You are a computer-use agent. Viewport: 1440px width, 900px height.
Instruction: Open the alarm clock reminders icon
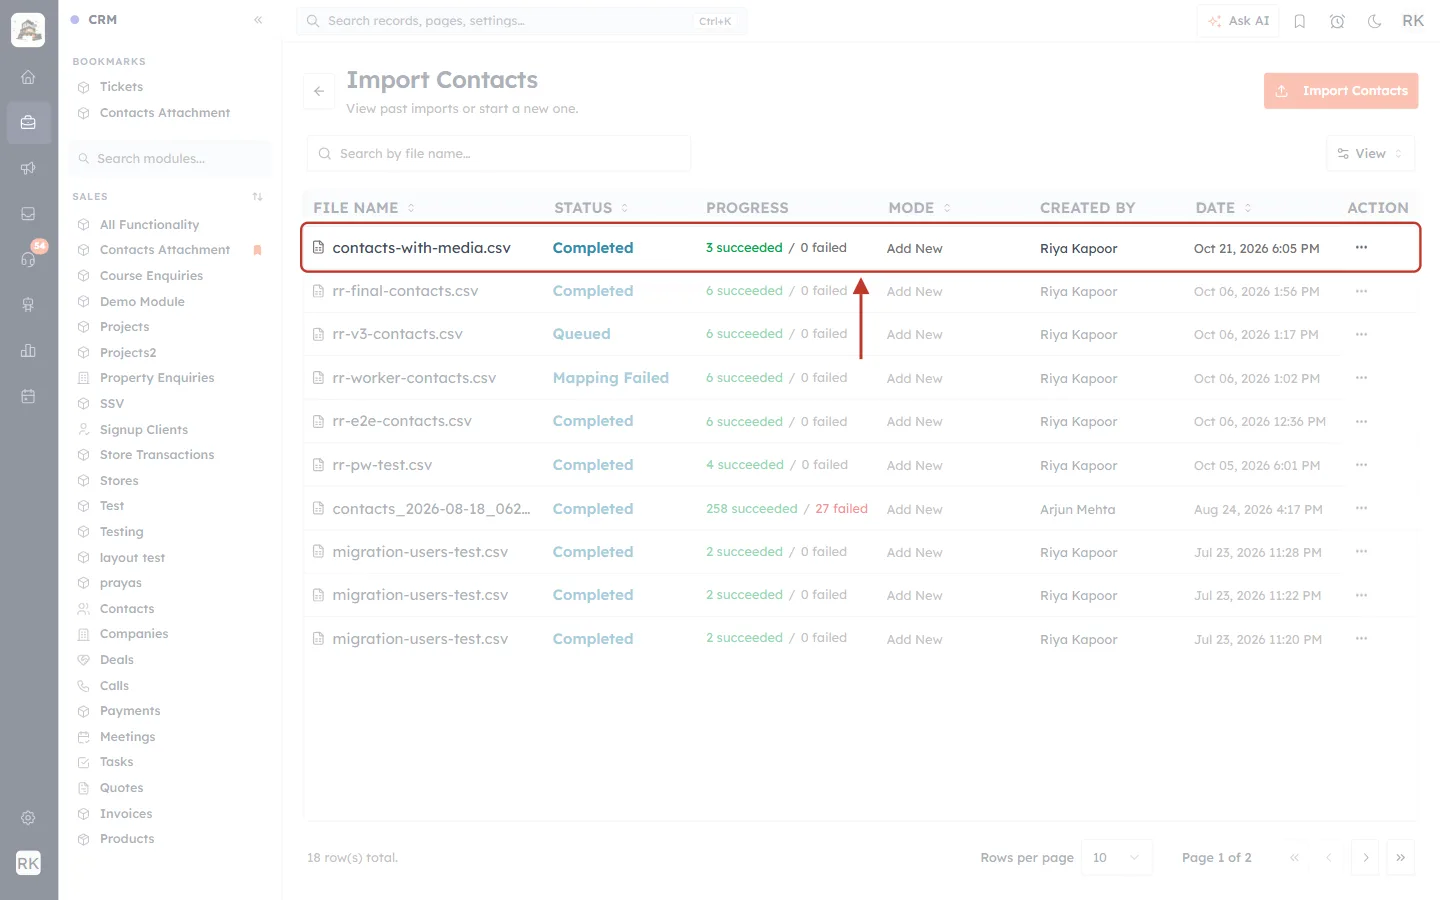point(1337,21)
